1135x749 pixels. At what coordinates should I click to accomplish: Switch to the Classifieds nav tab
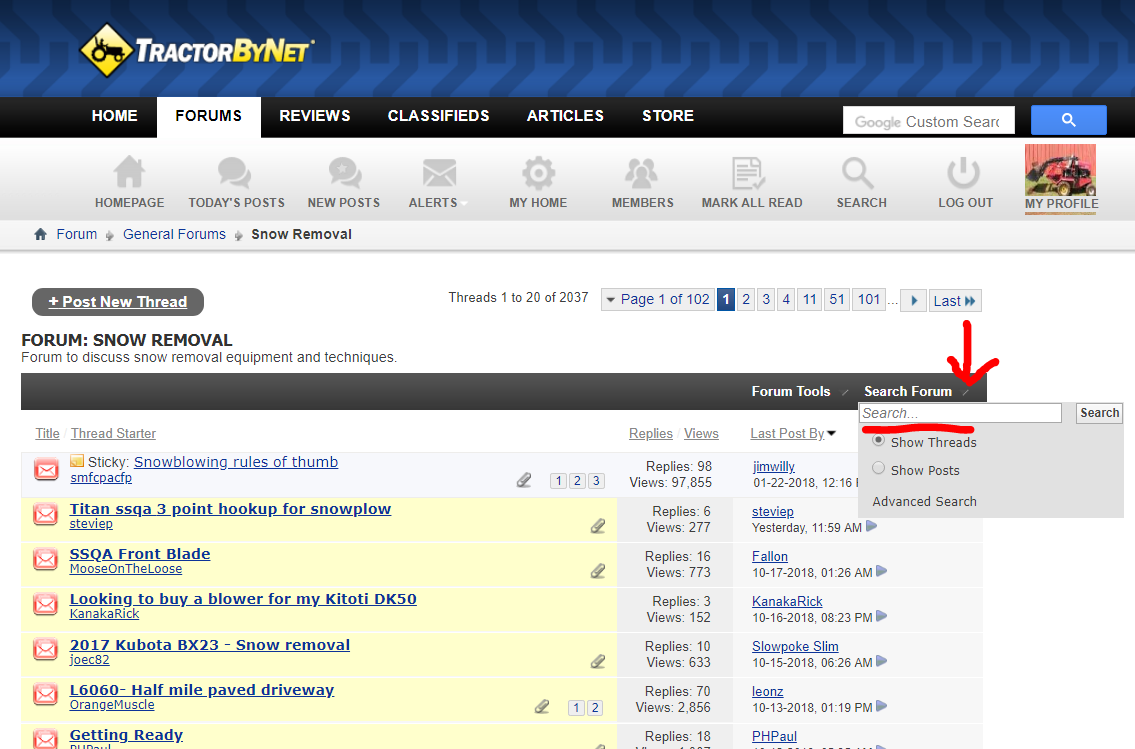coord(438,116)
